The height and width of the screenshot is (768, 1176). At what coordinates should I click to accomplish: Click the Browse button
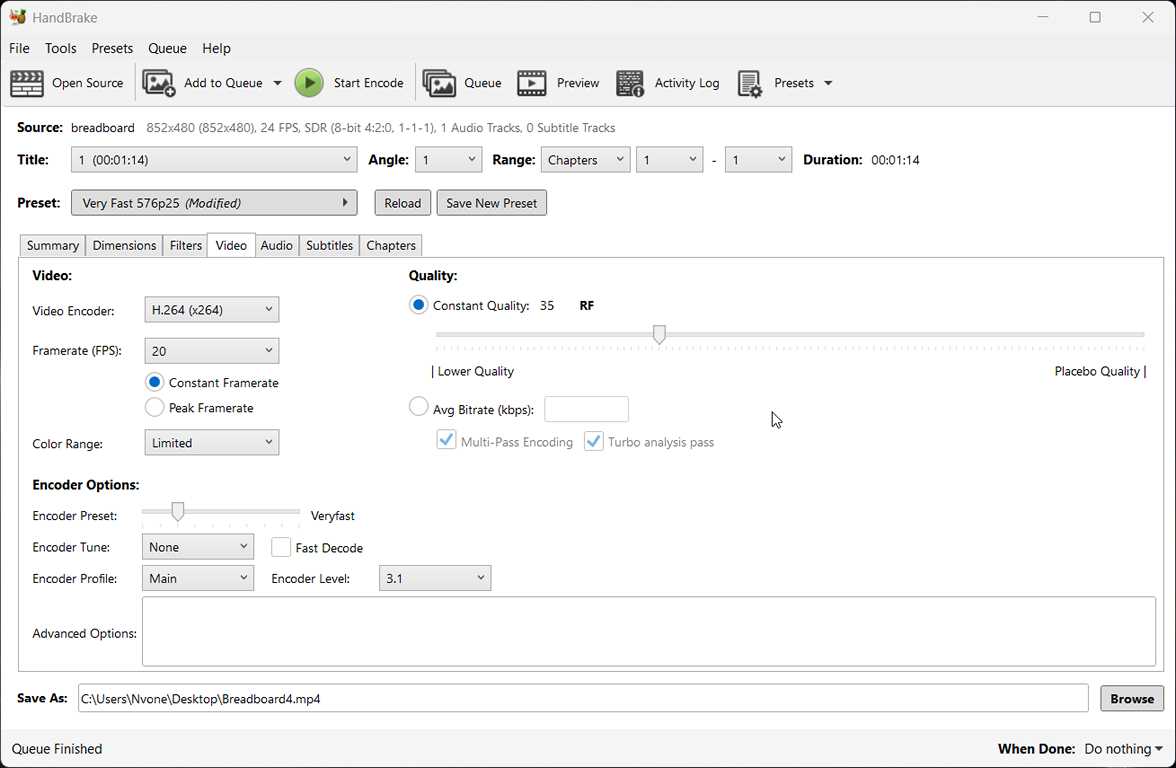(x=1132, y=698)
